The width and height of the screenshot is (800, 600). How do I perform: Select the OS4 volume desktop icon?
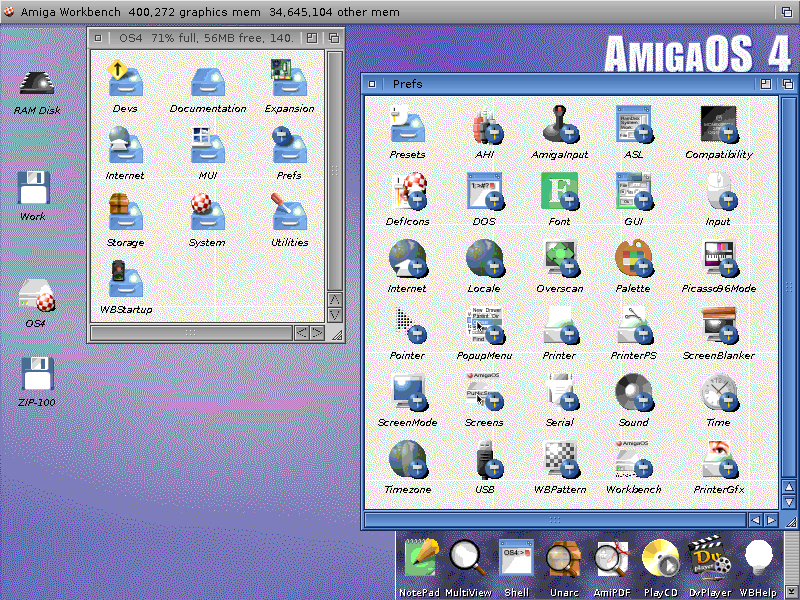tap(36, 296)
